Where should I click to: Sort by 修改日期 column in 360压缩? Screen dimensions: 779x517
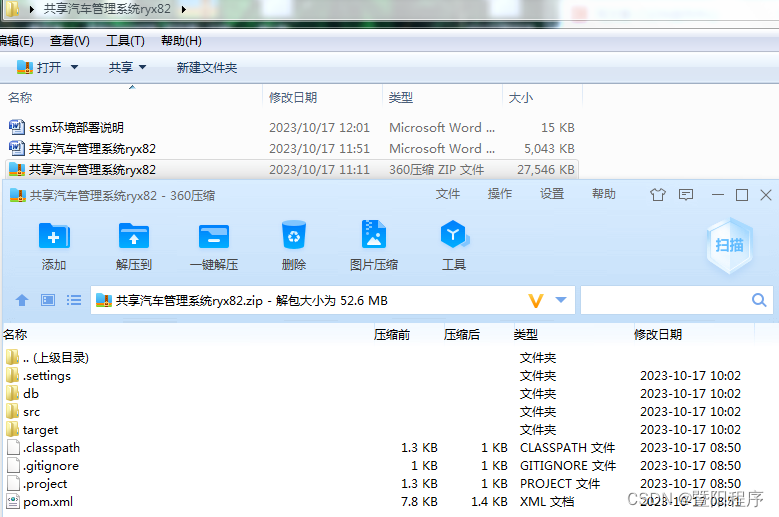[658, 335]
